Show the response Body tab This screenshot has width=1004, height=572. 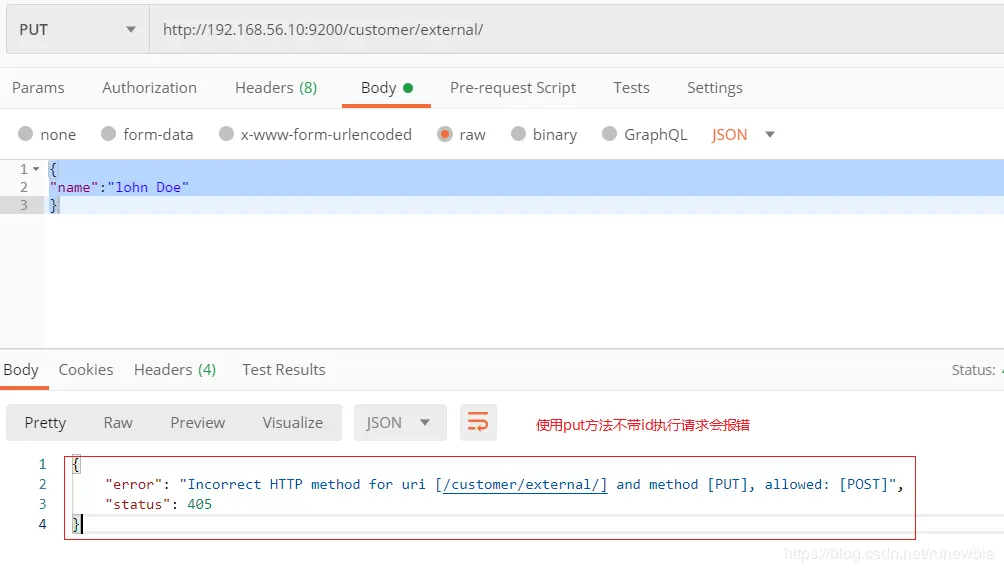21,370
